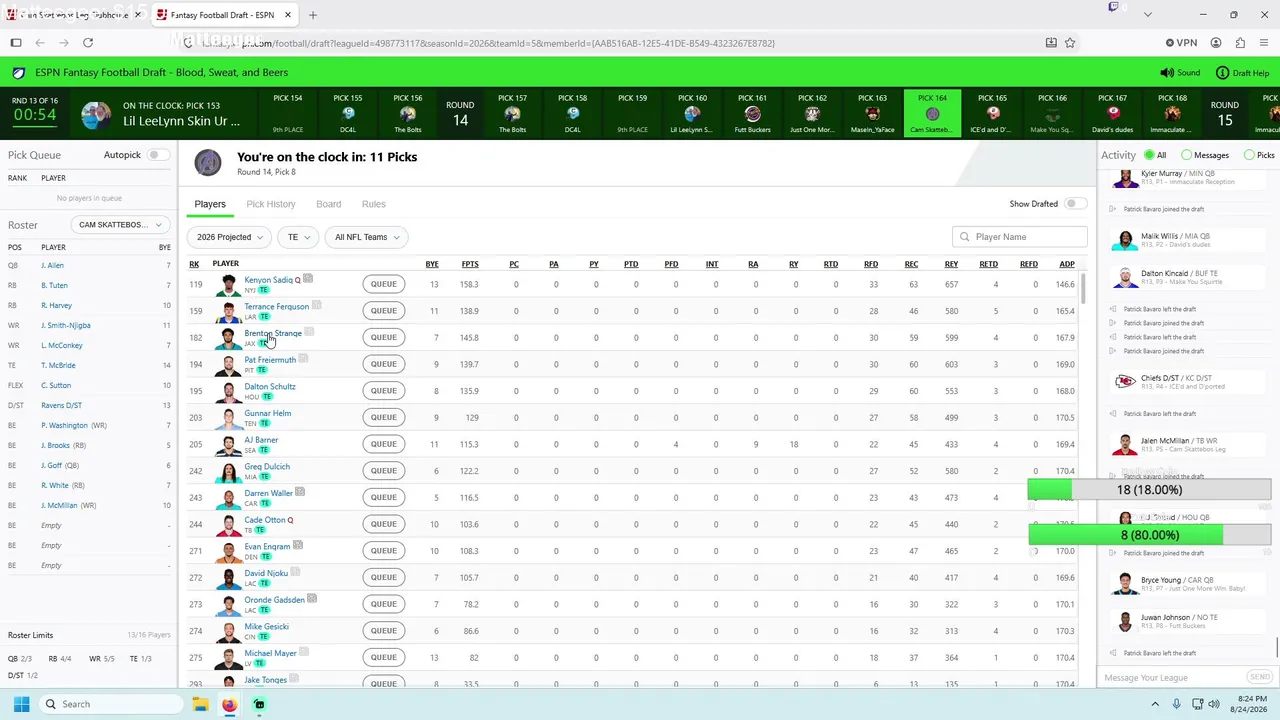Screen dimensions: 1280x720
Task: Sort players by ADP column
Action: pyautogui.click(x=1067, y=264)
